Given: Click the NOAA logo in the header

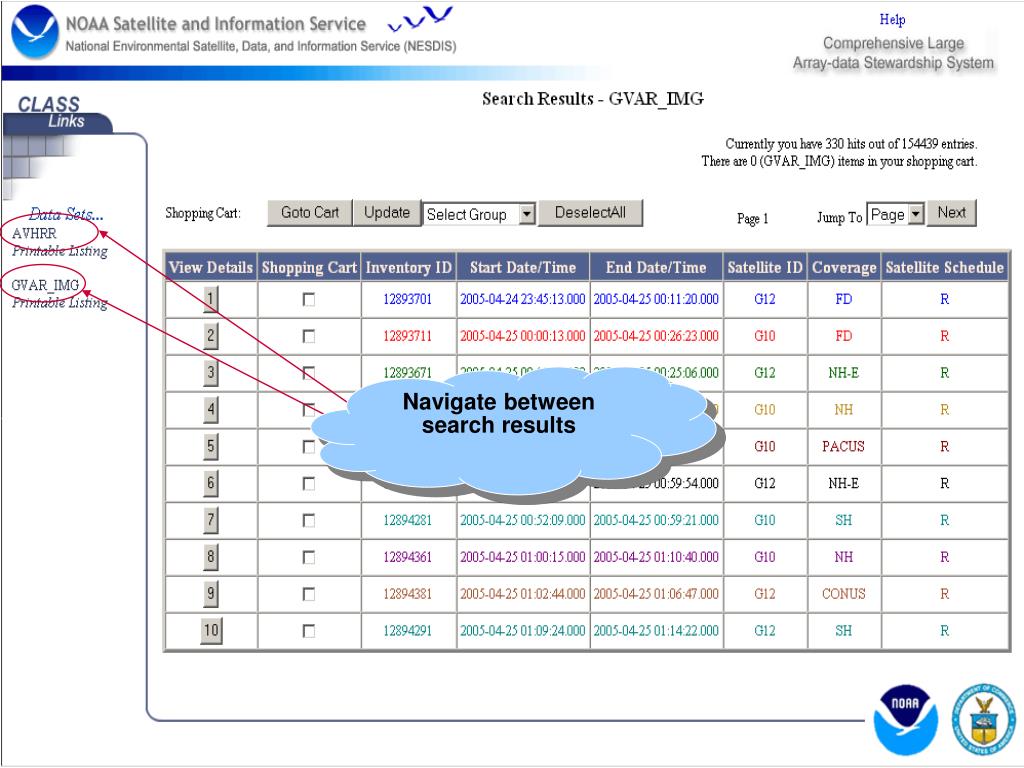Looking at the screenshot, I should tap(35, 31).
